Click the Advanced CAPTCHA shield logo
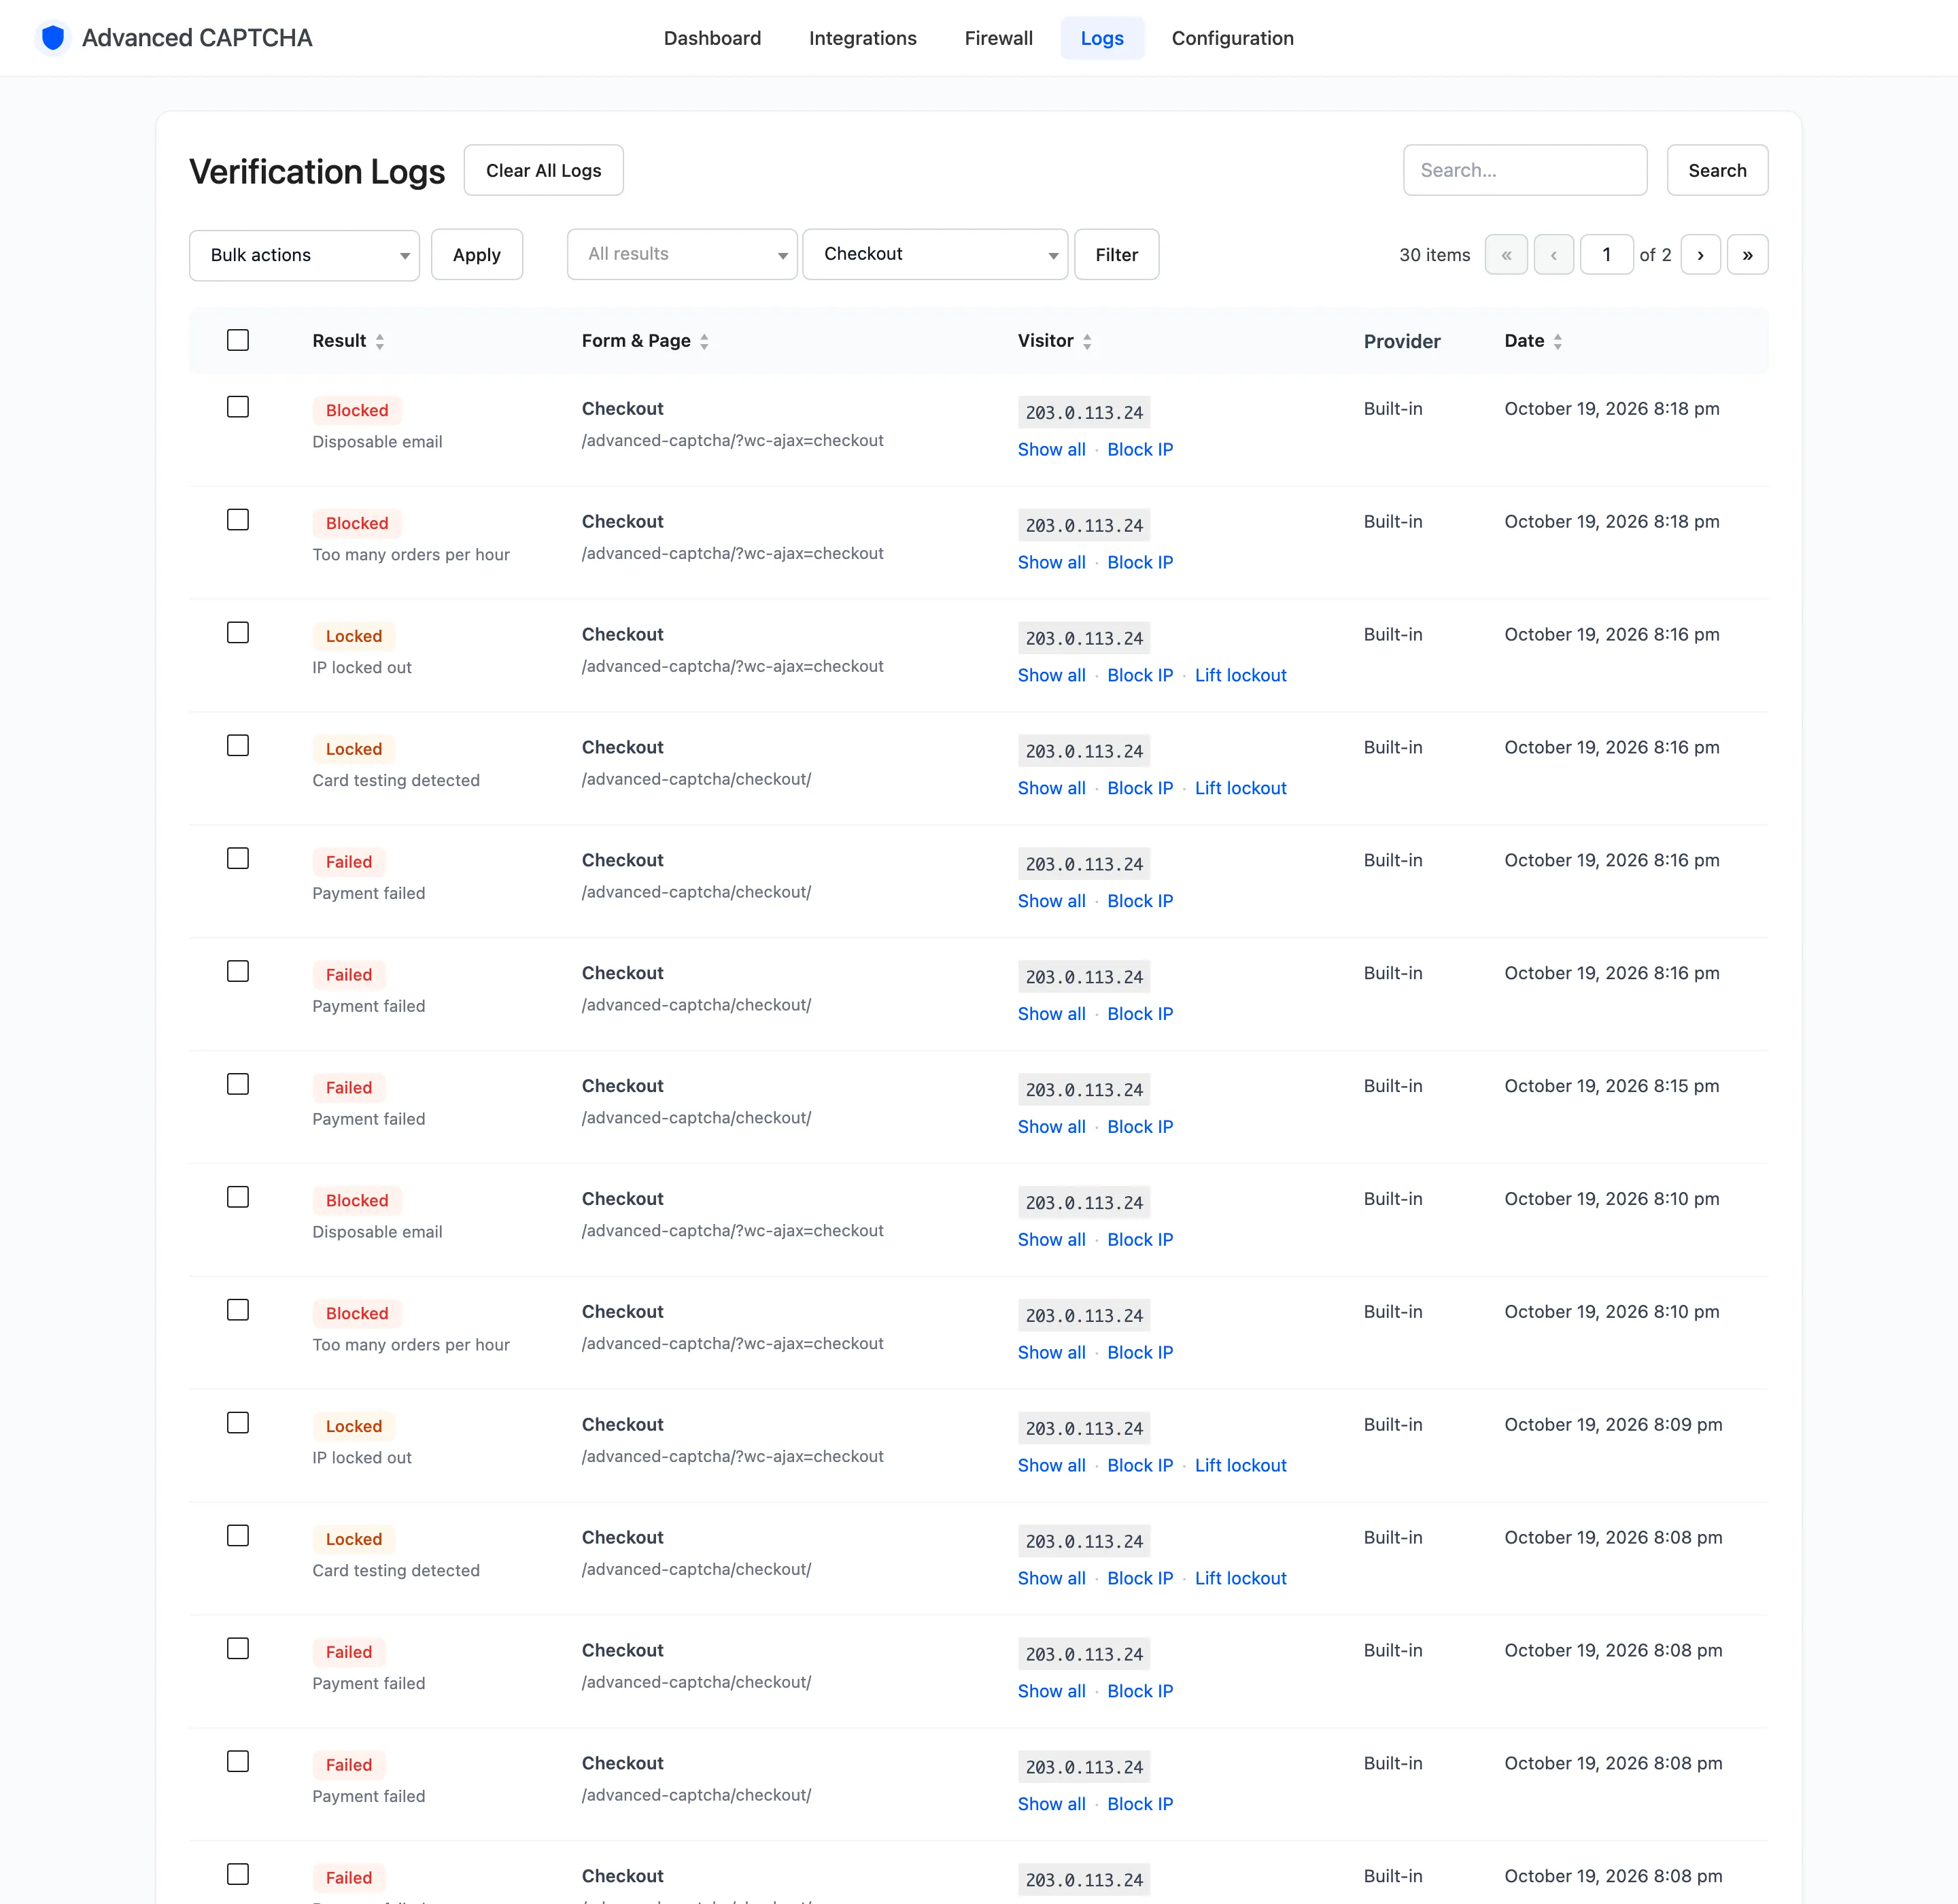The height and width of the screenshot is (1904, 1958). click(x=53, y=38)
